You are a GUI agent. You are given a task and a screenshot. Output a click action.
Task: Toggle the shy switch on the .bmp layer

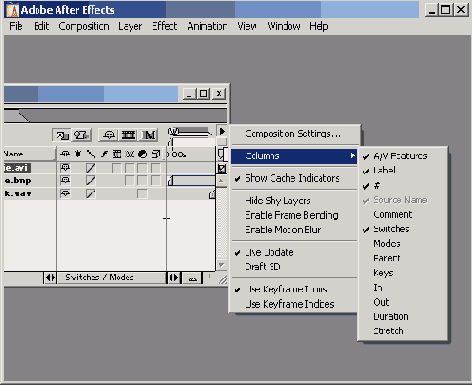pos(65,181)
